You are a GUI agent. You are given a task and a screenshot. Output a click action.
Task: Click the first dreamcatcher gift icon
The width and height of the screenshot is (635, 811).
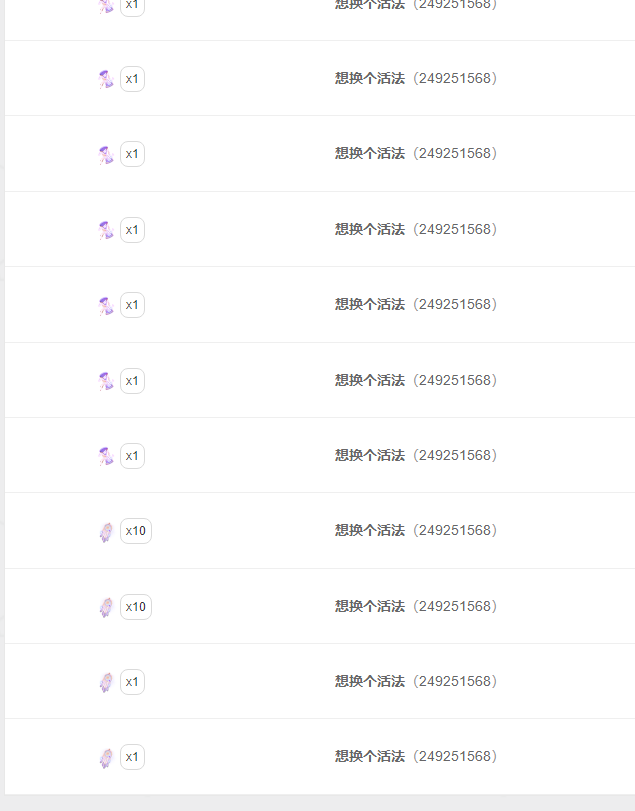point(106,532)
